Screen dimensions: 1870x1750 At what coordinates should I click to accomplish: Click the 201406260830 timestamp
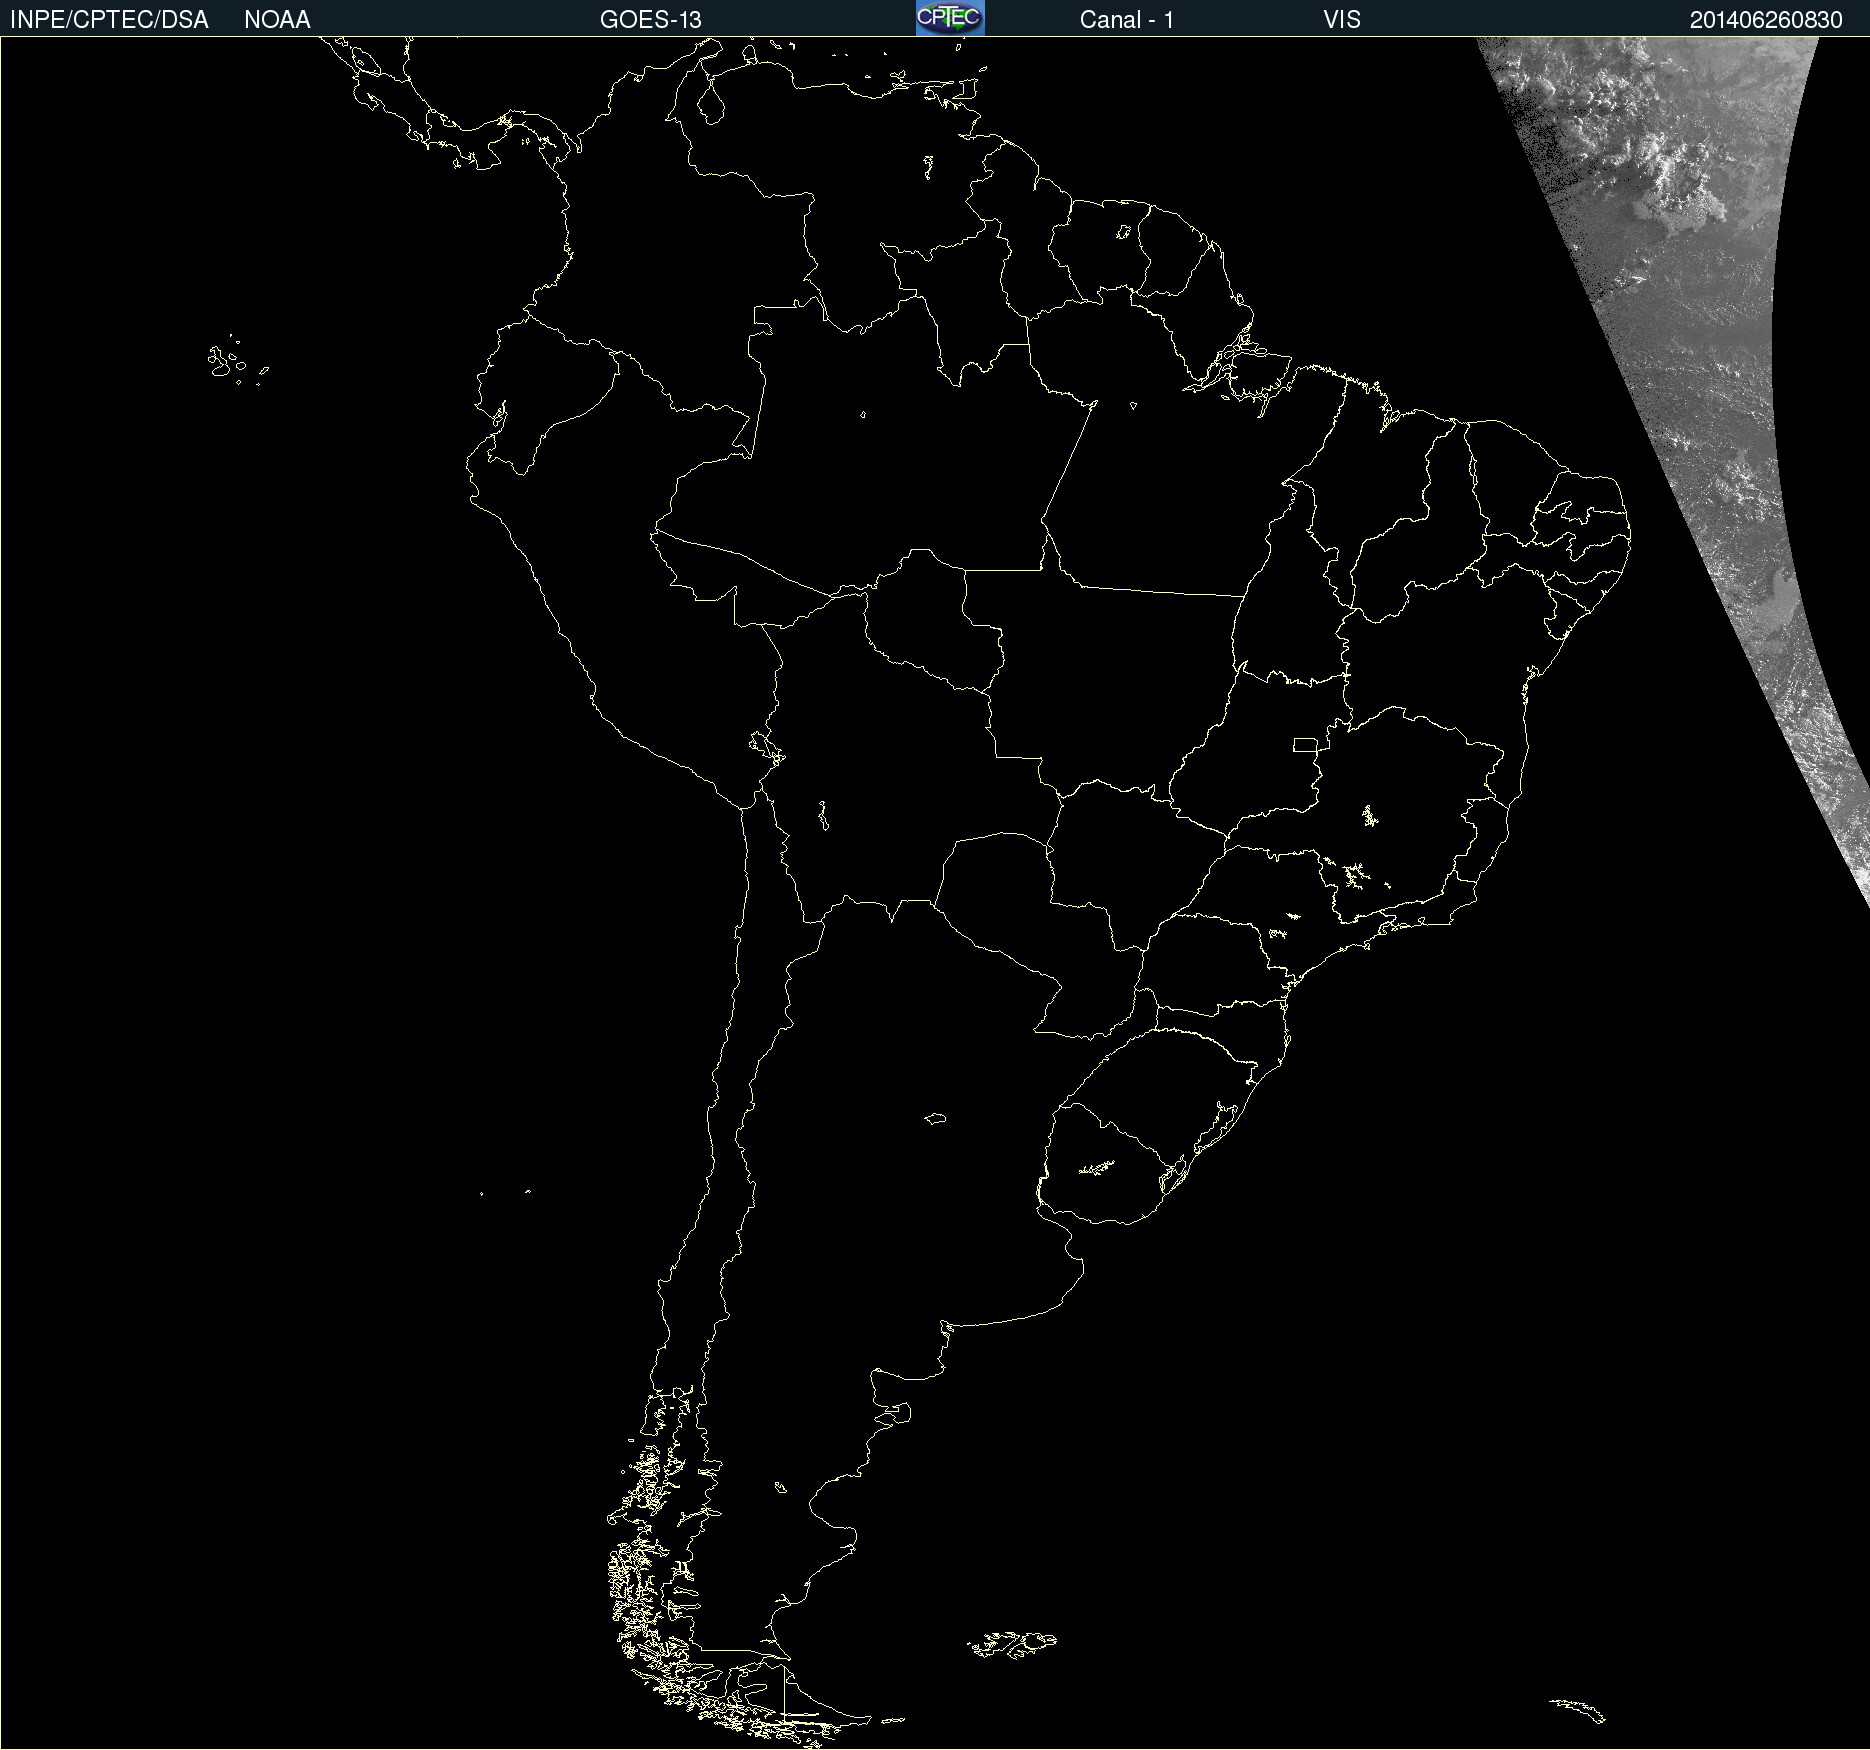(1766, 20)
